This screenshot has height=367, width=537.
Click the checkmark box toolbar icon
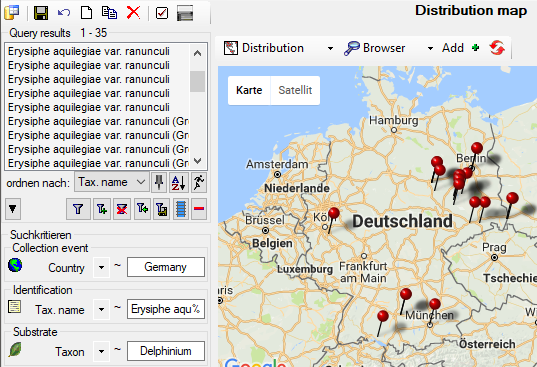(162, 13)
